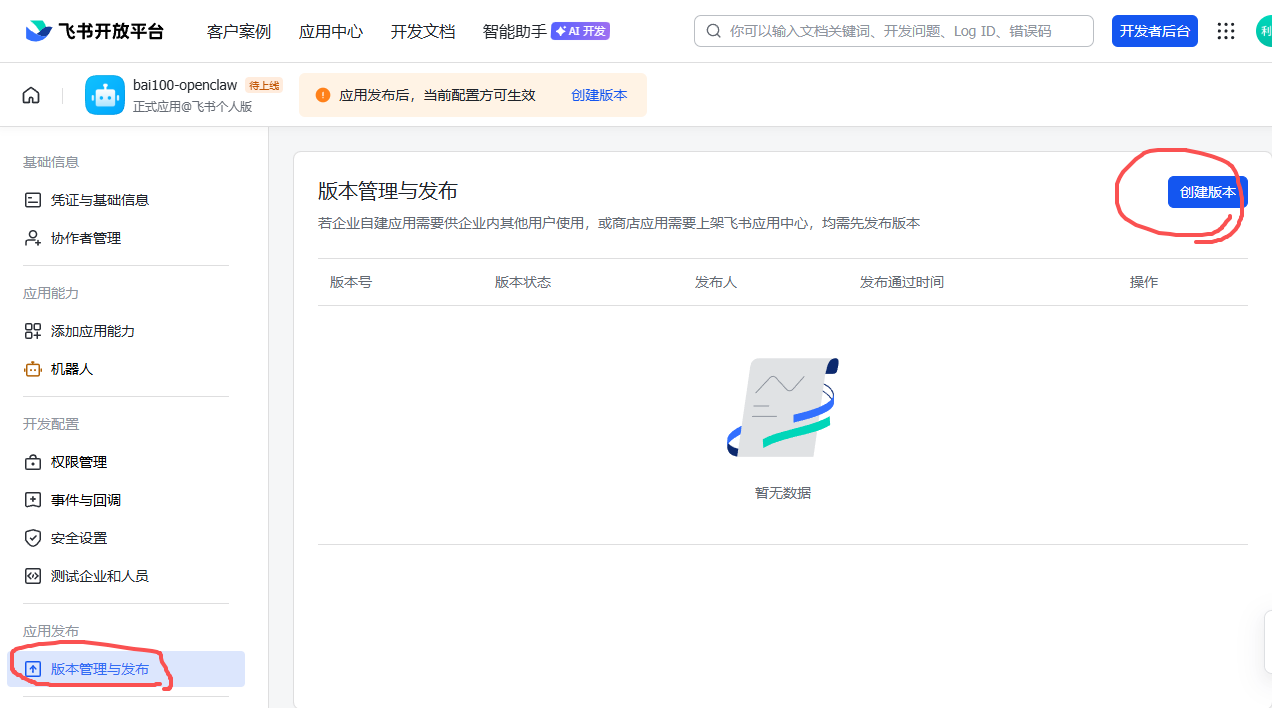Select 添加应用能力 in the sidebar

point(92,331)
